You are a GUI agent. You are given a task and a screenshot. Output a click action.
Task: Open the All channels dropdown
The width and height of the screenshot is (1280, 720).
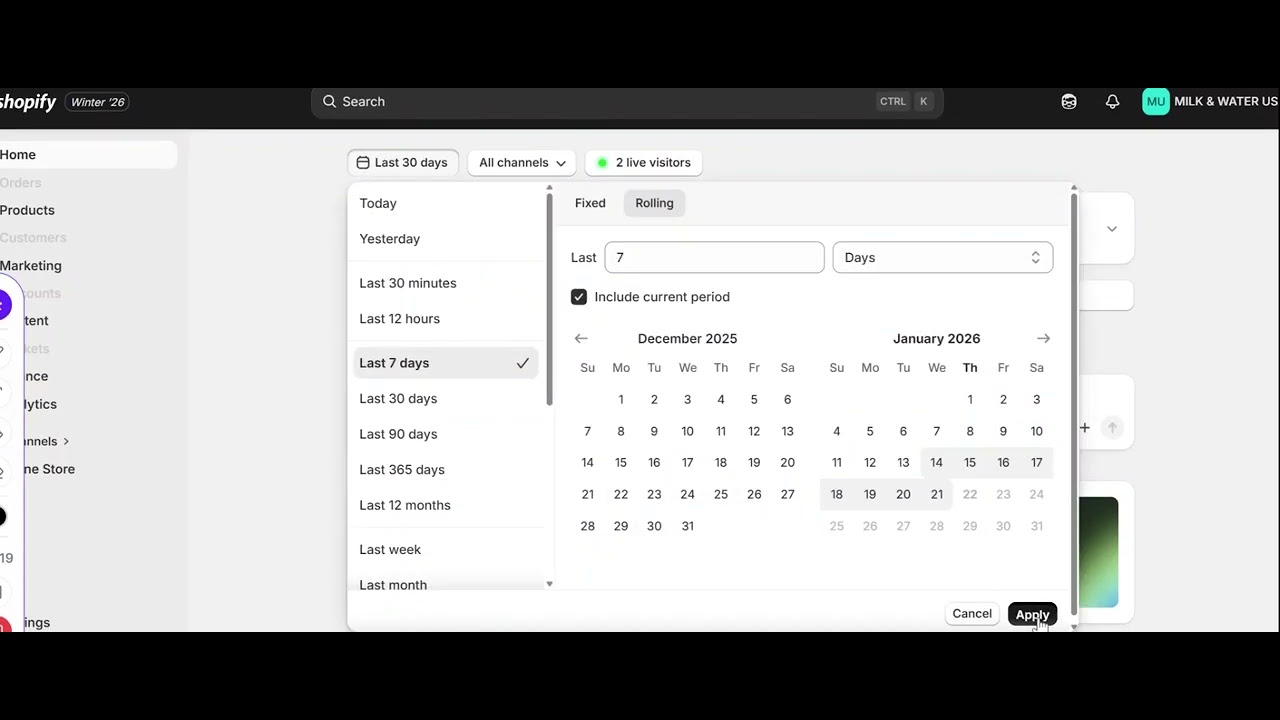[522, 162]
